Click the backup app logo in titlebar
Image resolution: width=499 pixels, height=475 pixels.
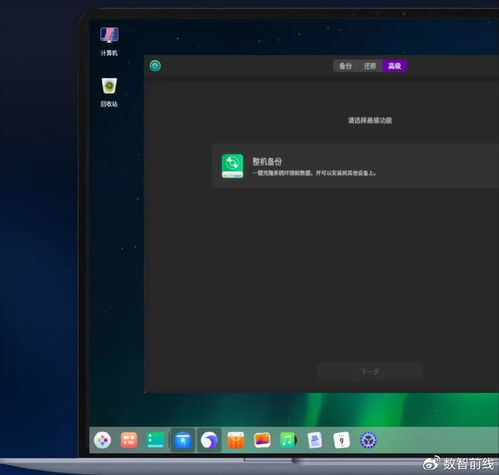tap(155, 66)
